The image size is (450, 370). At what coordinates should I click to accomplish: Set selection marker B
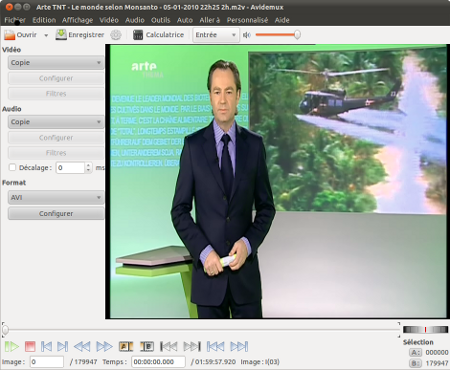point(147,347)
